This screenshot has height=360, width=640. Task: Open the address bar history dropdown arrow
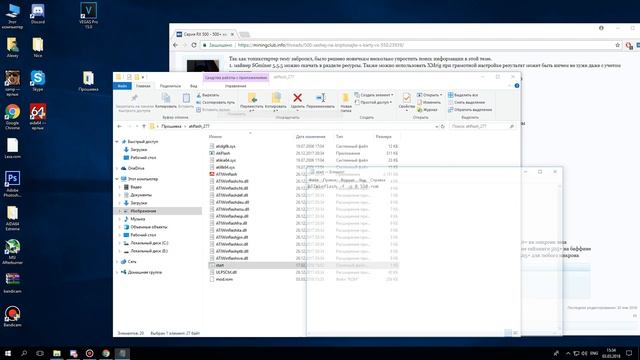pyautogui.click(x=436, y=126)
